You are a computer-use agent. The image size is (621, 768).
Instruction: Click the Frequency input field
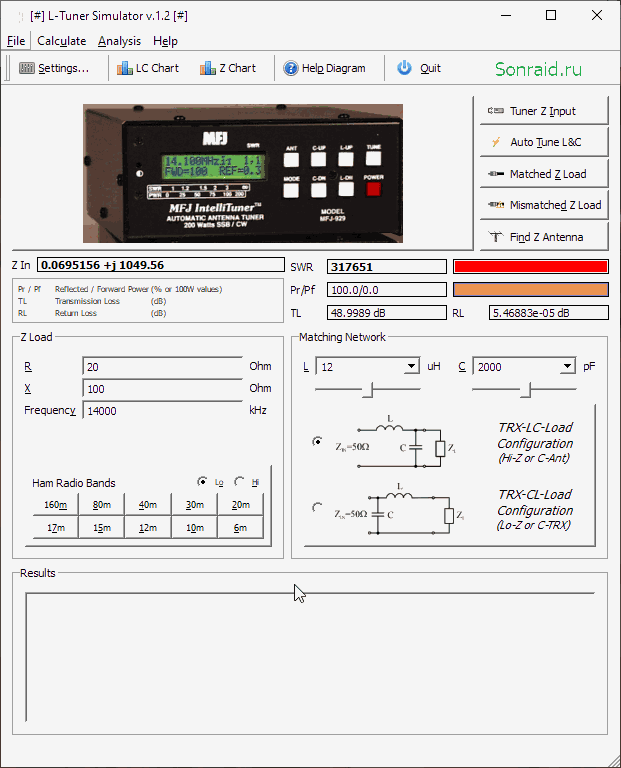tap(163, 411)
